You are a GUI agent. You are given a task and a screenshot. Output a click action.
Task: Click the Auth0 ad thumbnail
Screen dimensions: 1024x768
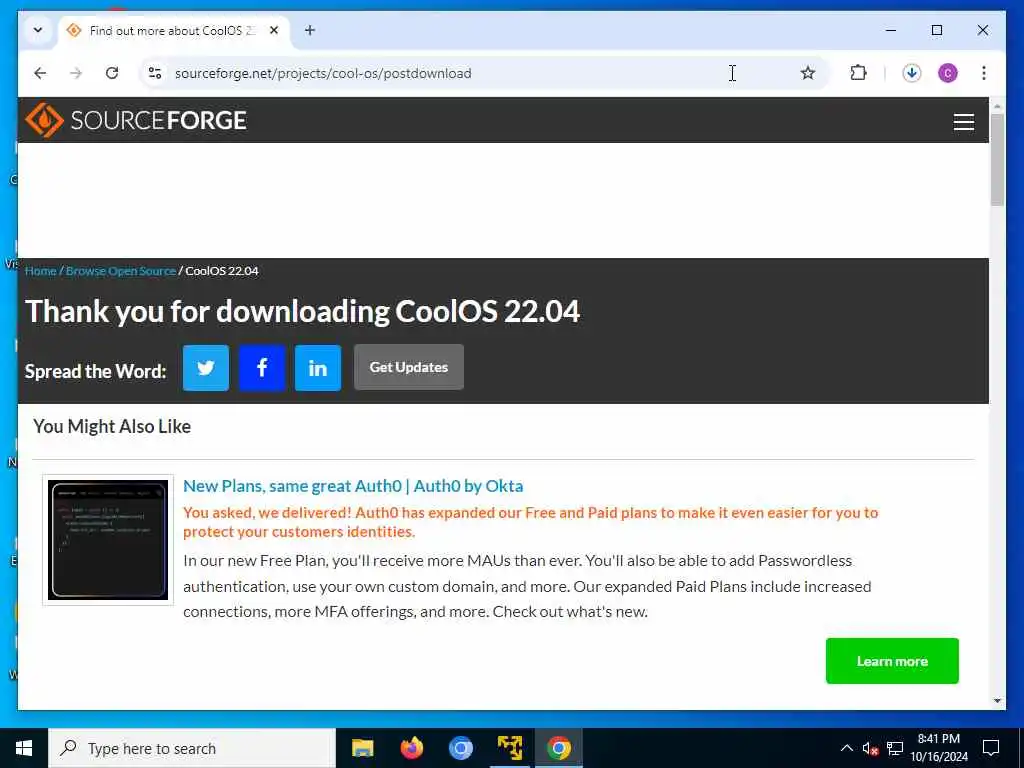(108, 540)
